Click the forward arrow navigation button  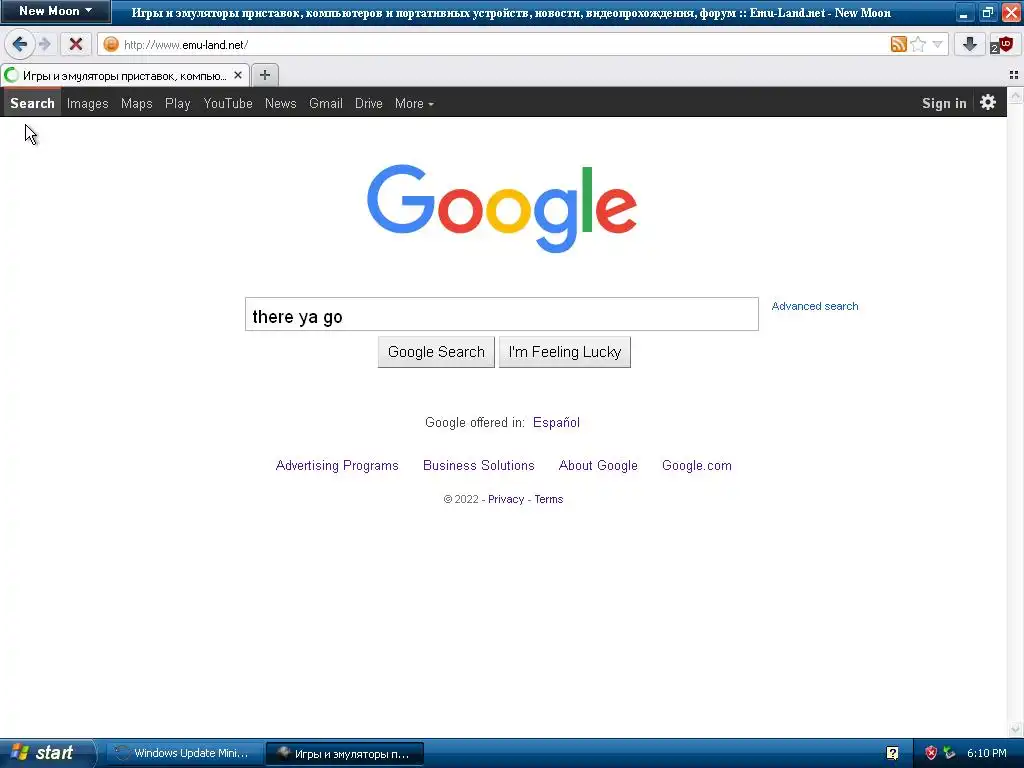tap(44, 44)
